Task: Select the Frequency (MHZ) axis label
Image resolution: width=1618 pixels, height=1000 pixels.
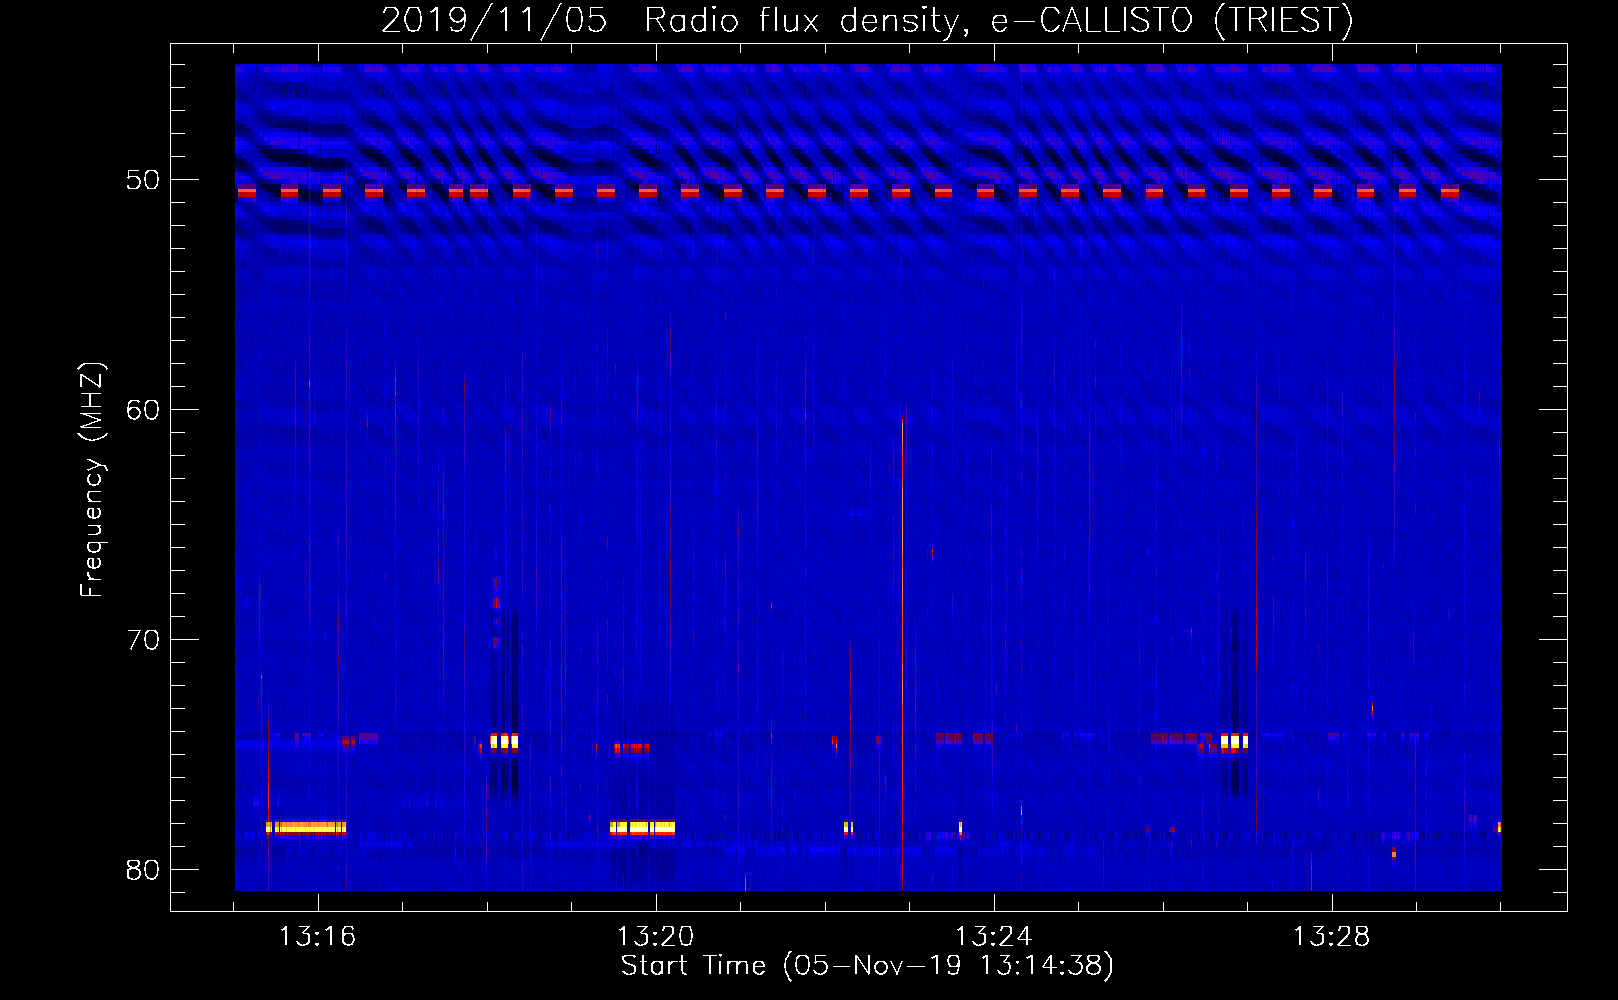Action: [91, 480]
